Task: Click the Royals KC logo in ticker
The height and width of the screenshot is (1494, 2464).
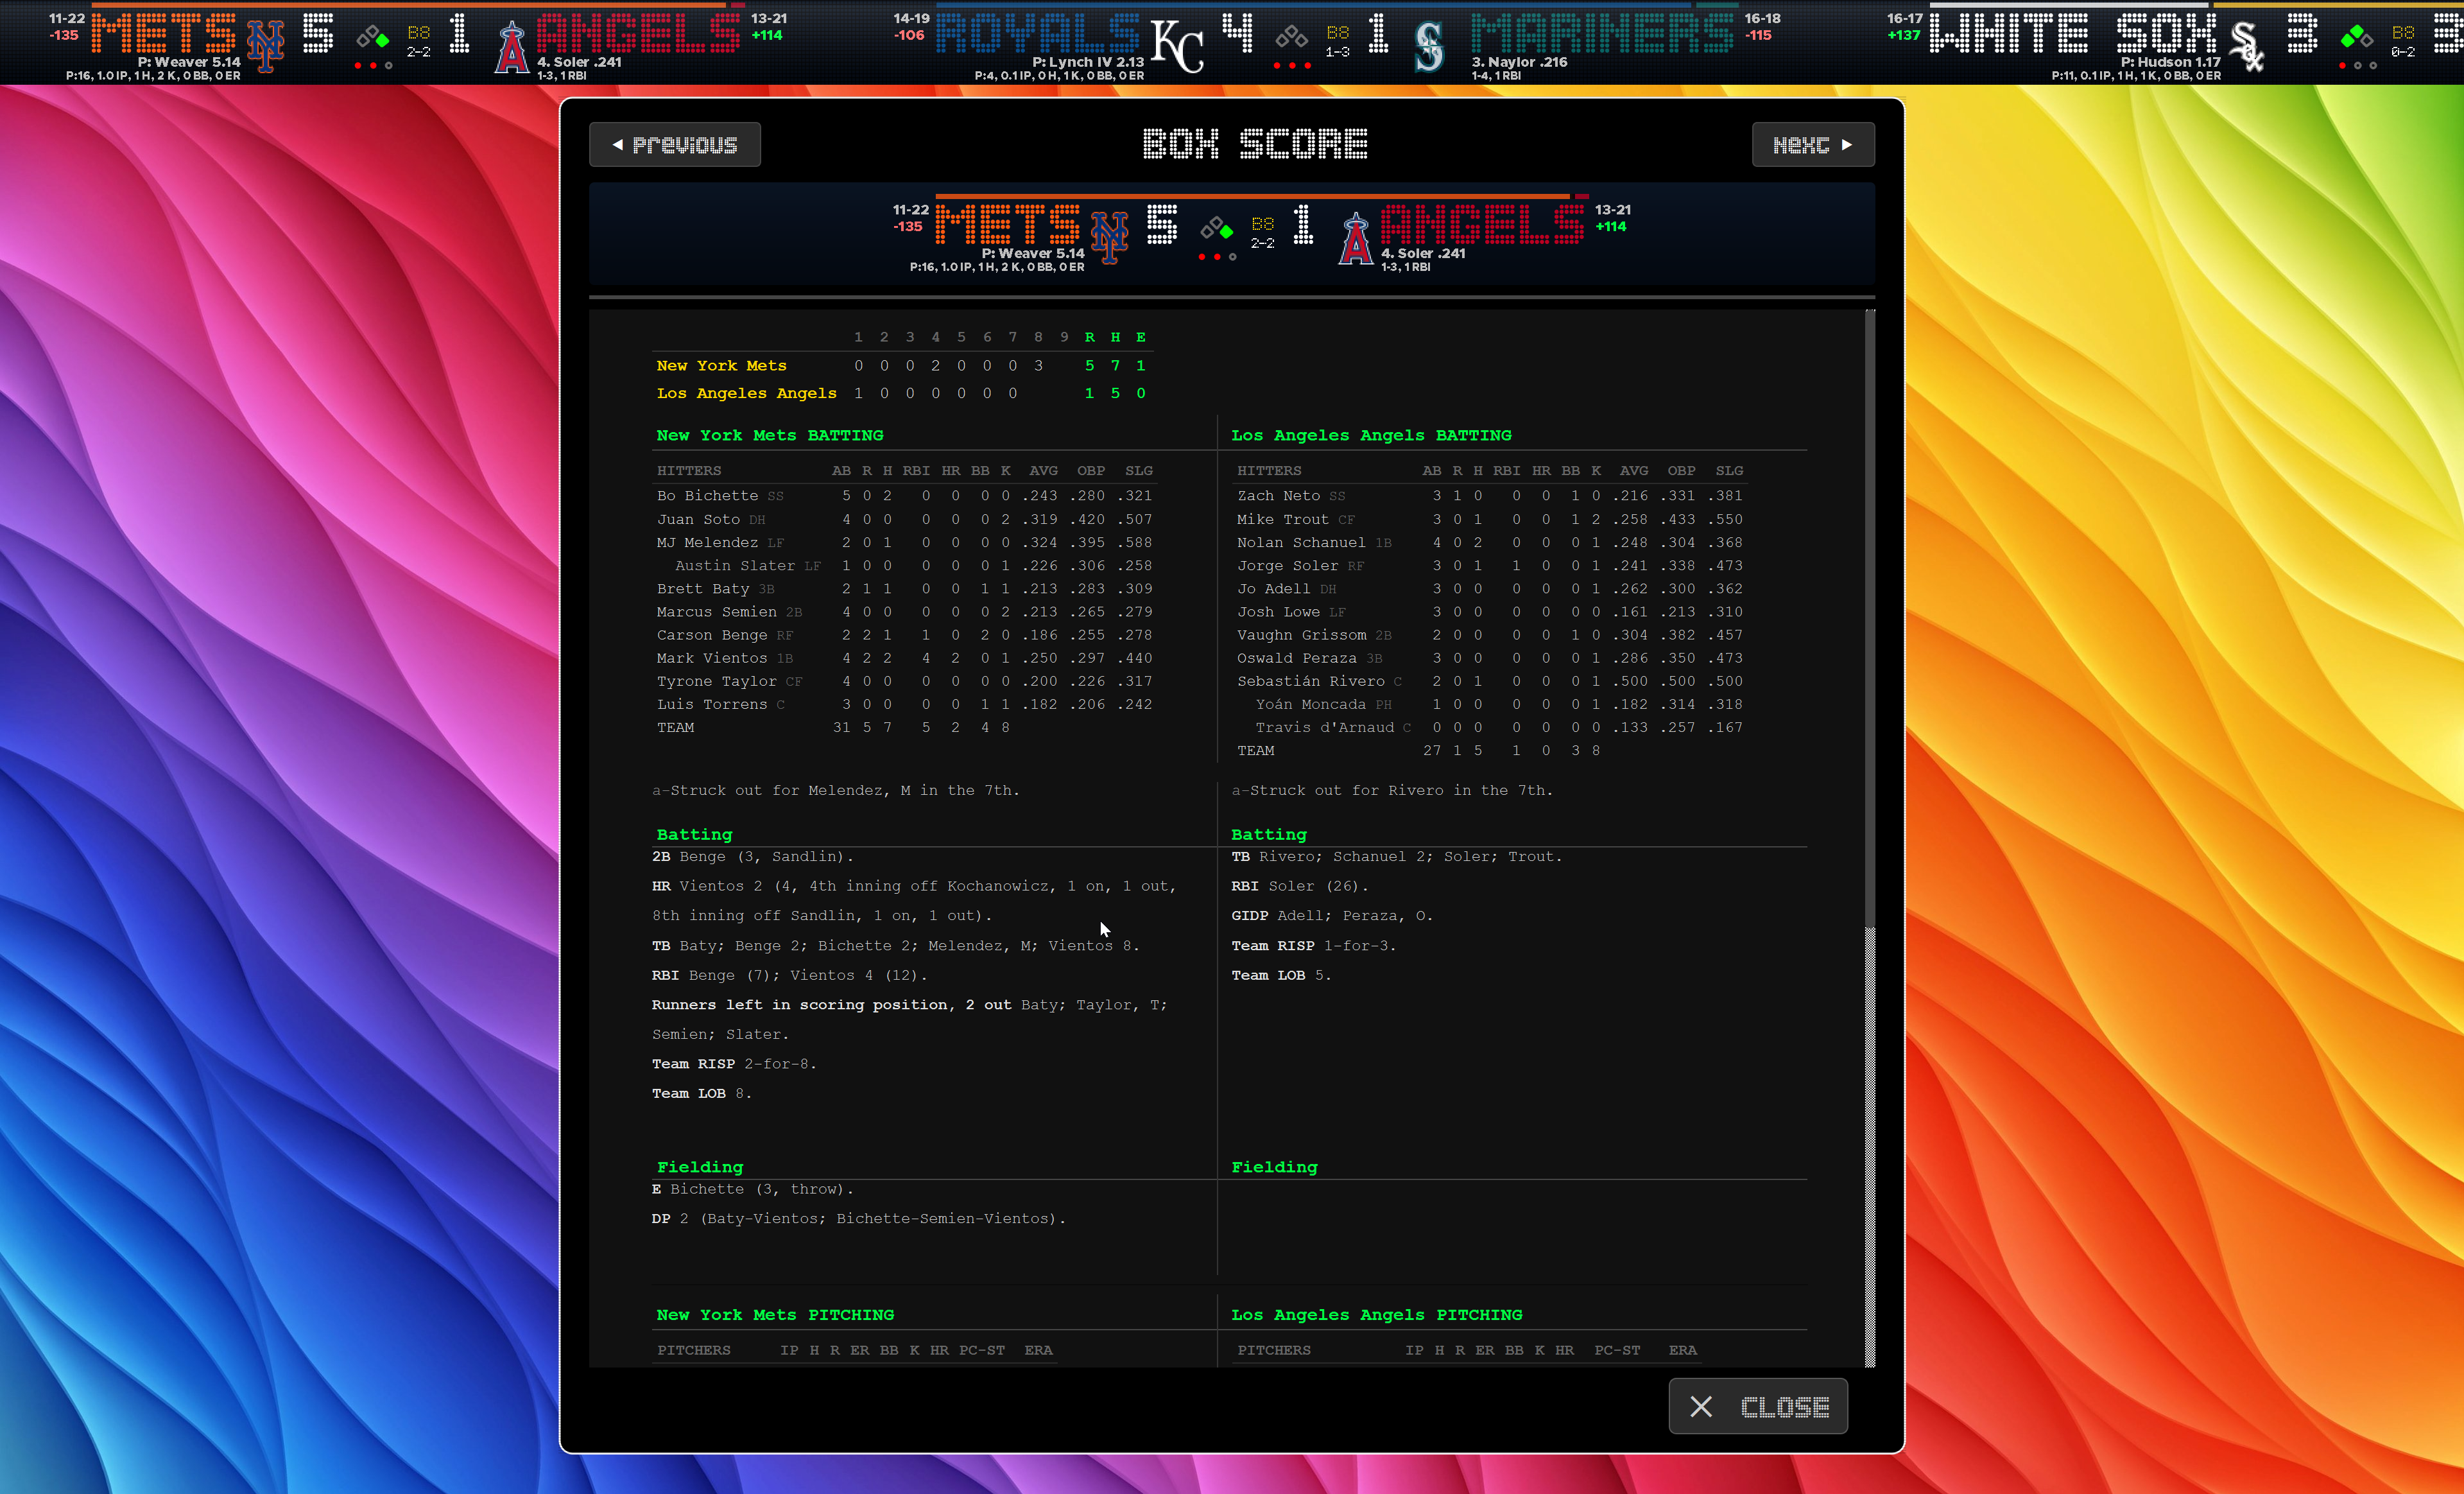Action: 1178,46
